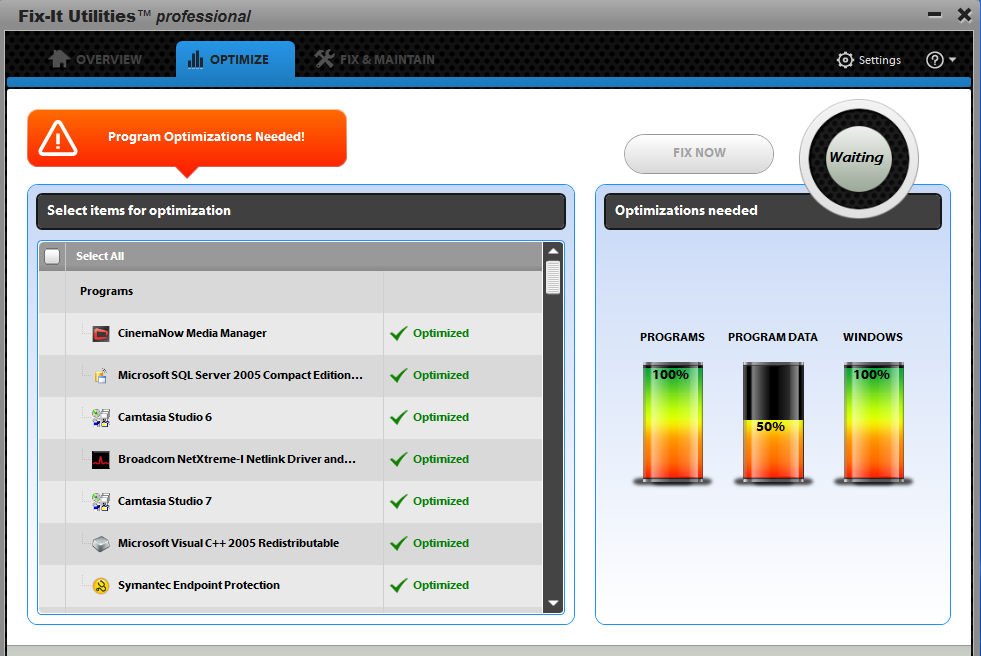Select the Optimize tab
Image resolution: width=981 pixels, height=656 pixels.
235,59
